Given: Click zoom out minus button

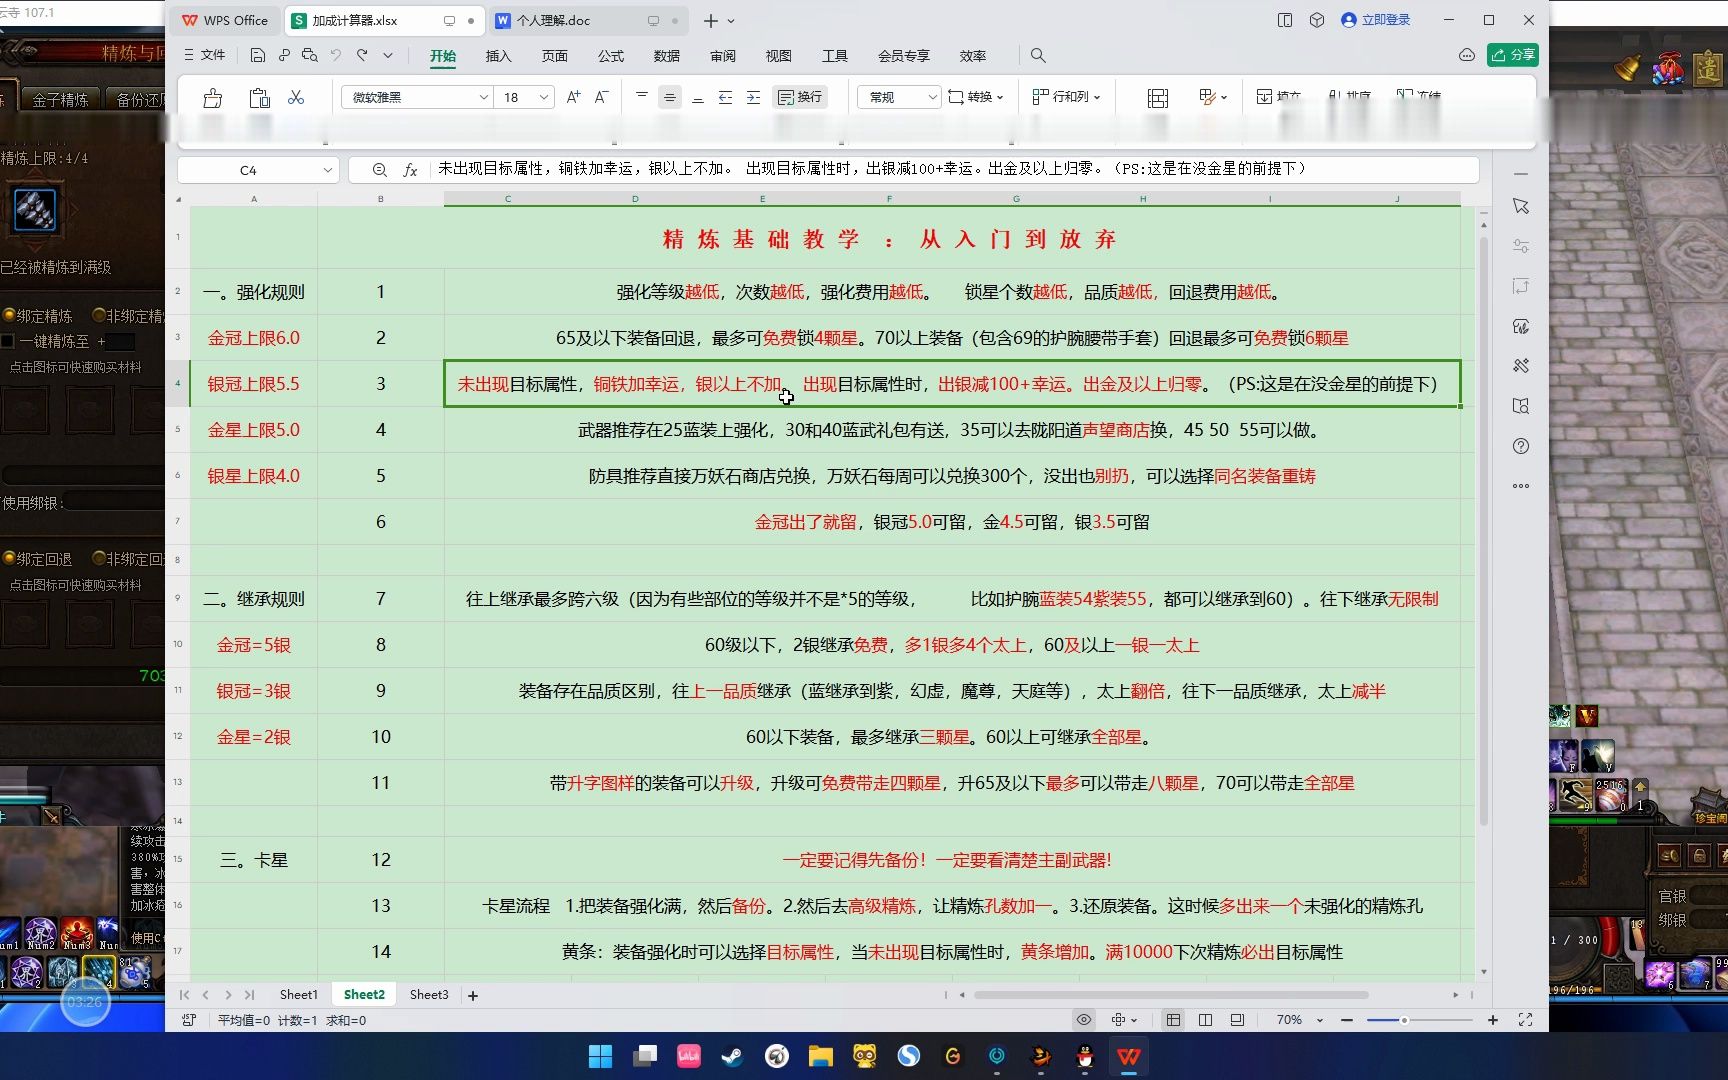Looking at the screenshot, I should pos(1347,1020).
